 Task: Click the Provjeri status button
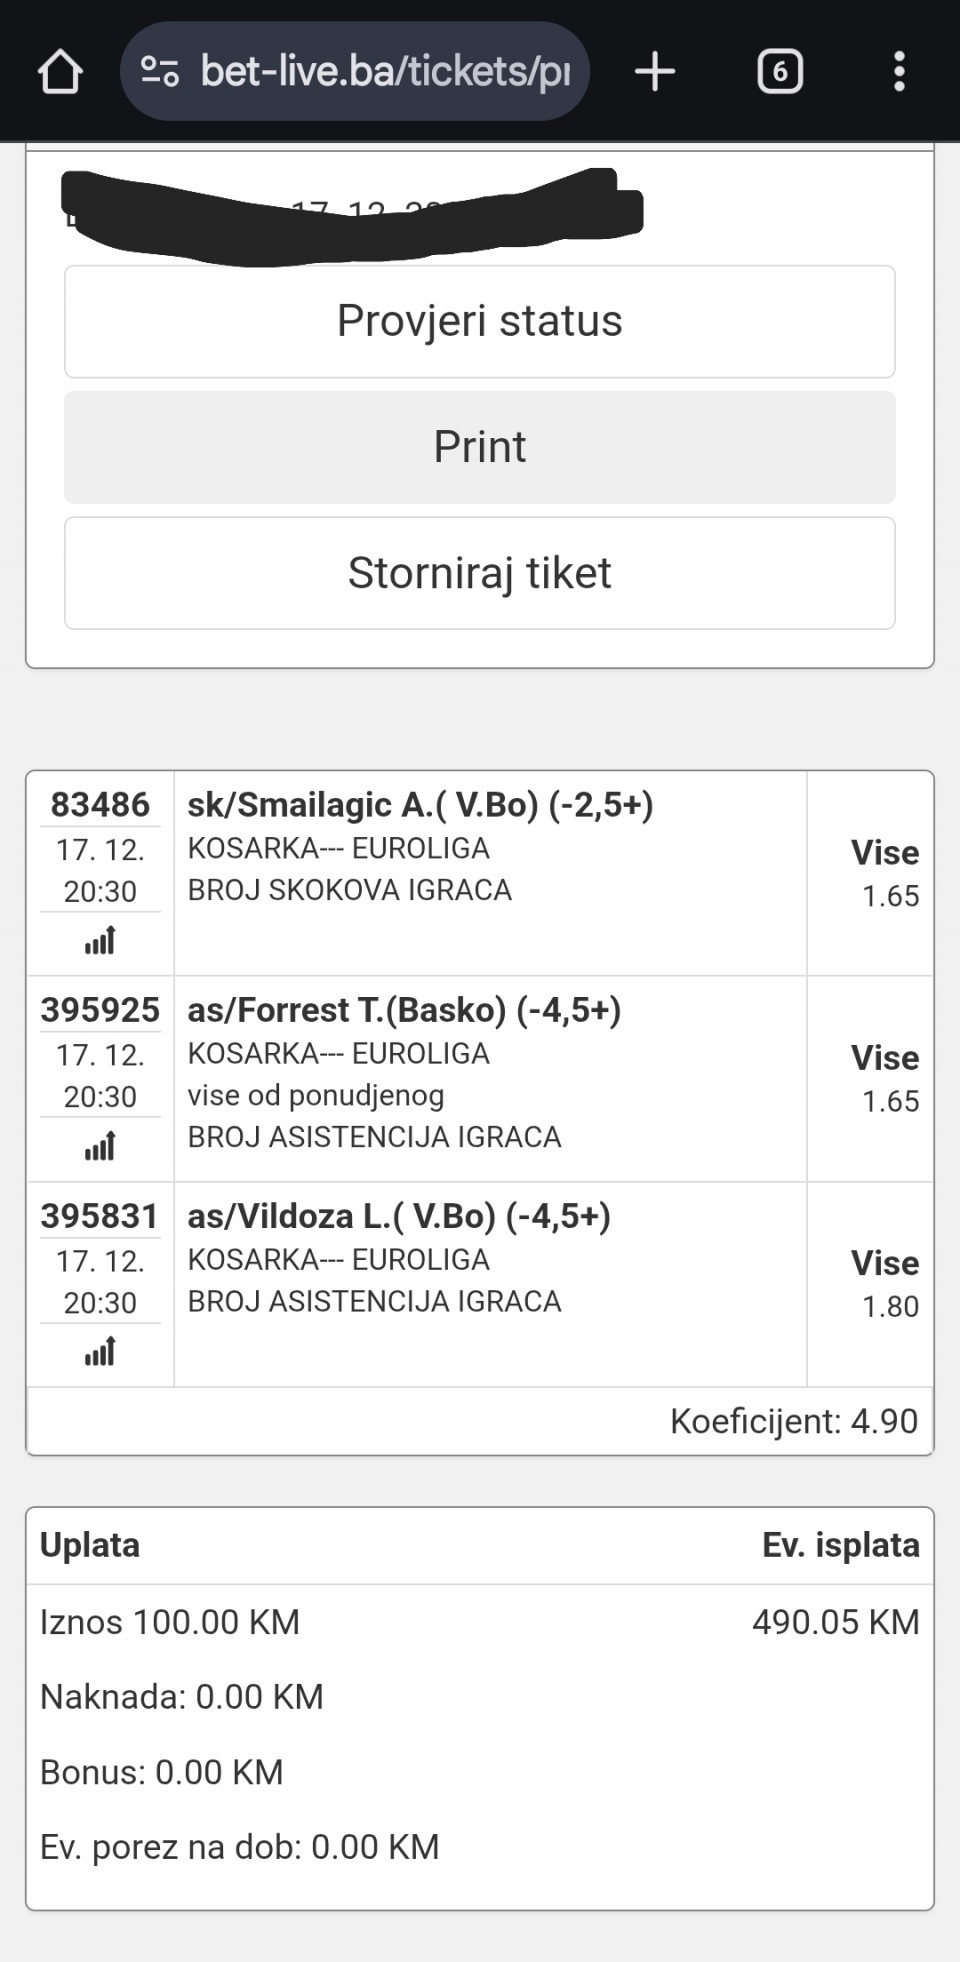pos(480,322)
